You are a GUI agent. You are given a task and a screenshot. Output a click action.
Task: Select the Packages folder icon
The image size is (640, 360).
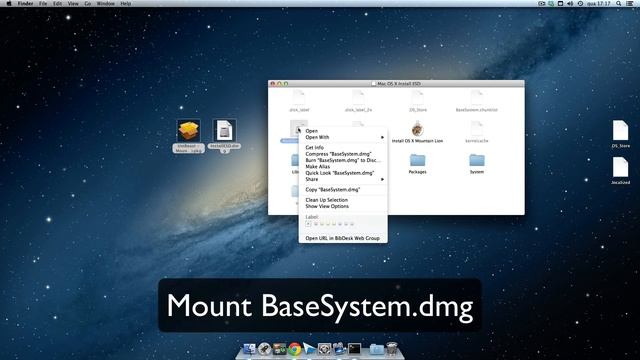tap(417, 160)
